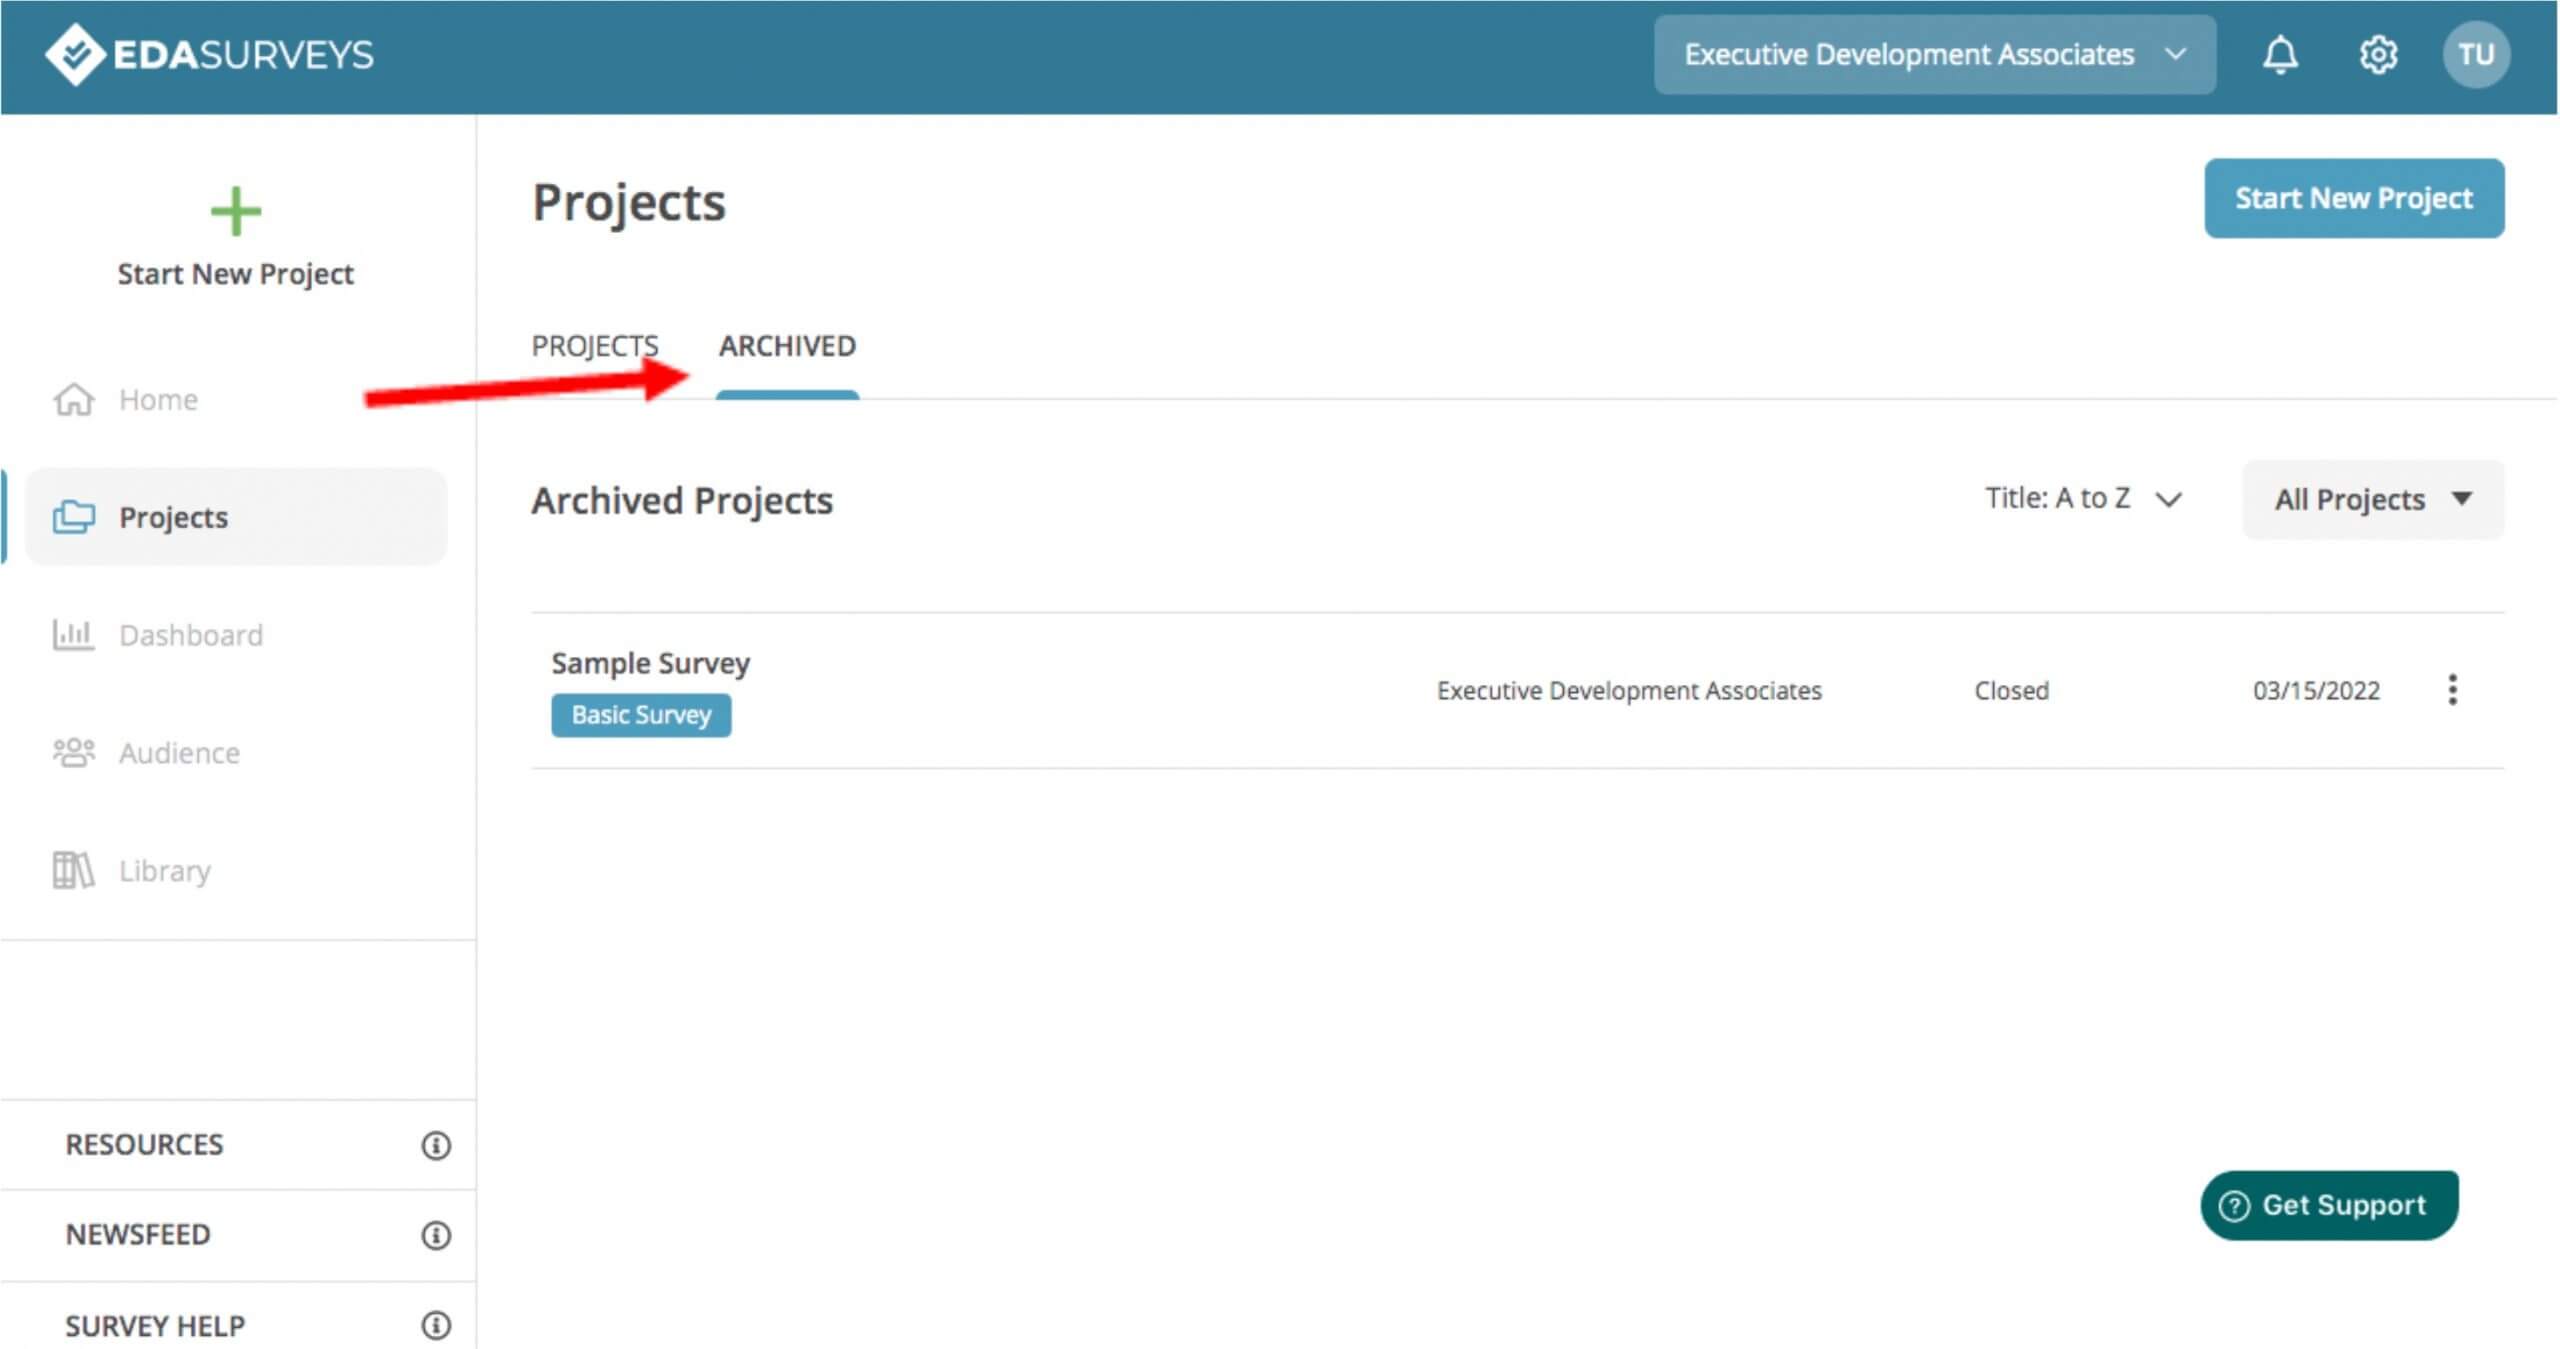Click the Resources info icon
The height and width of the screenshot is (1349, 2560).
436,1145
